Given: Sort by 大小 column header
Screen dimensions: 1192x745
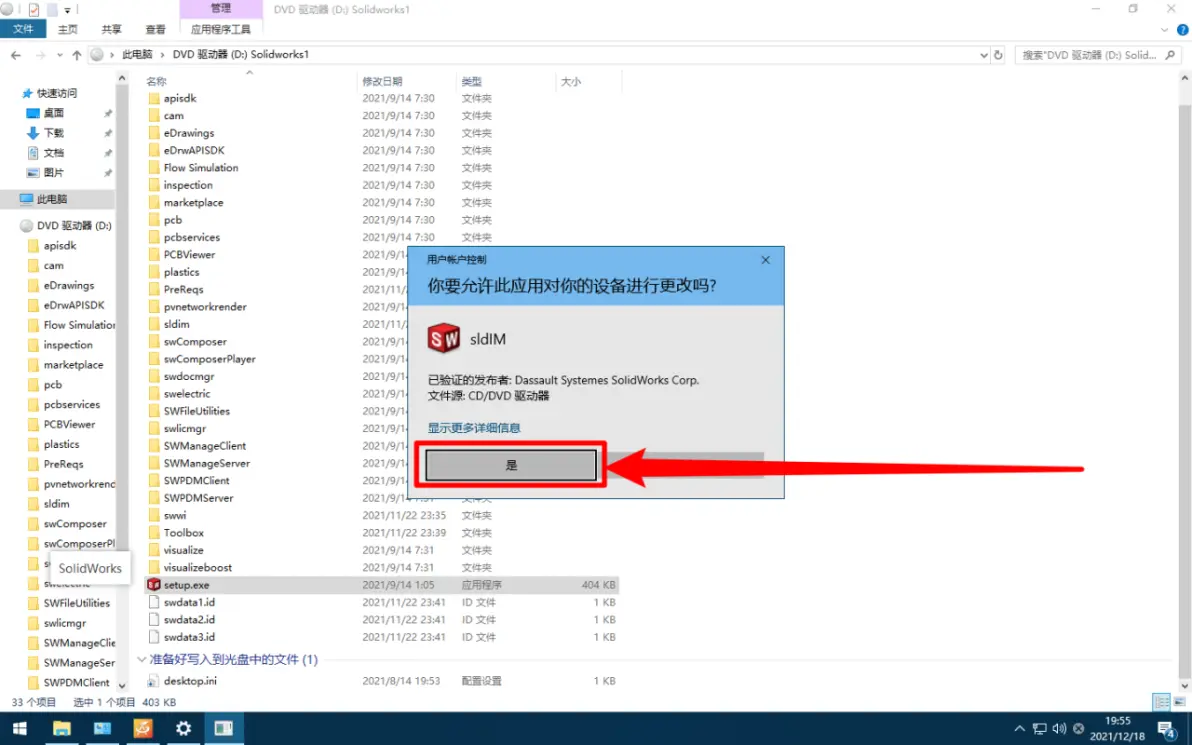Looking at the screenshot, I should (x=571, y=81).
